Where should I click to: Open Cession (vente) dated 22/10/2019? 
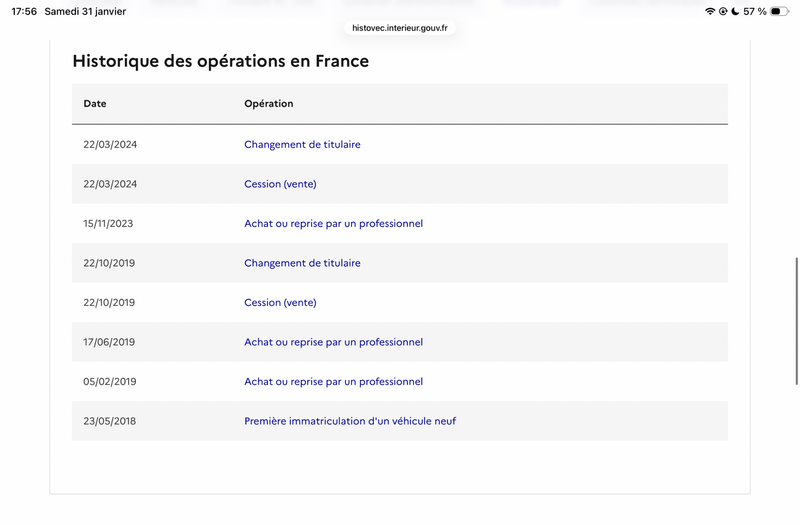280,302
